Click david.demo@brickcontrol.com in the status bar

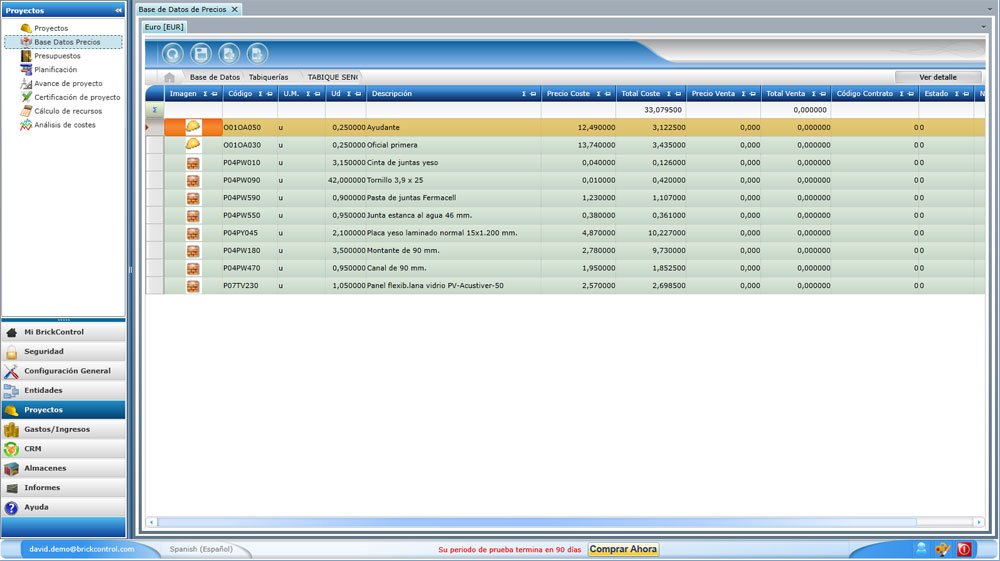(x=82, y=549)
